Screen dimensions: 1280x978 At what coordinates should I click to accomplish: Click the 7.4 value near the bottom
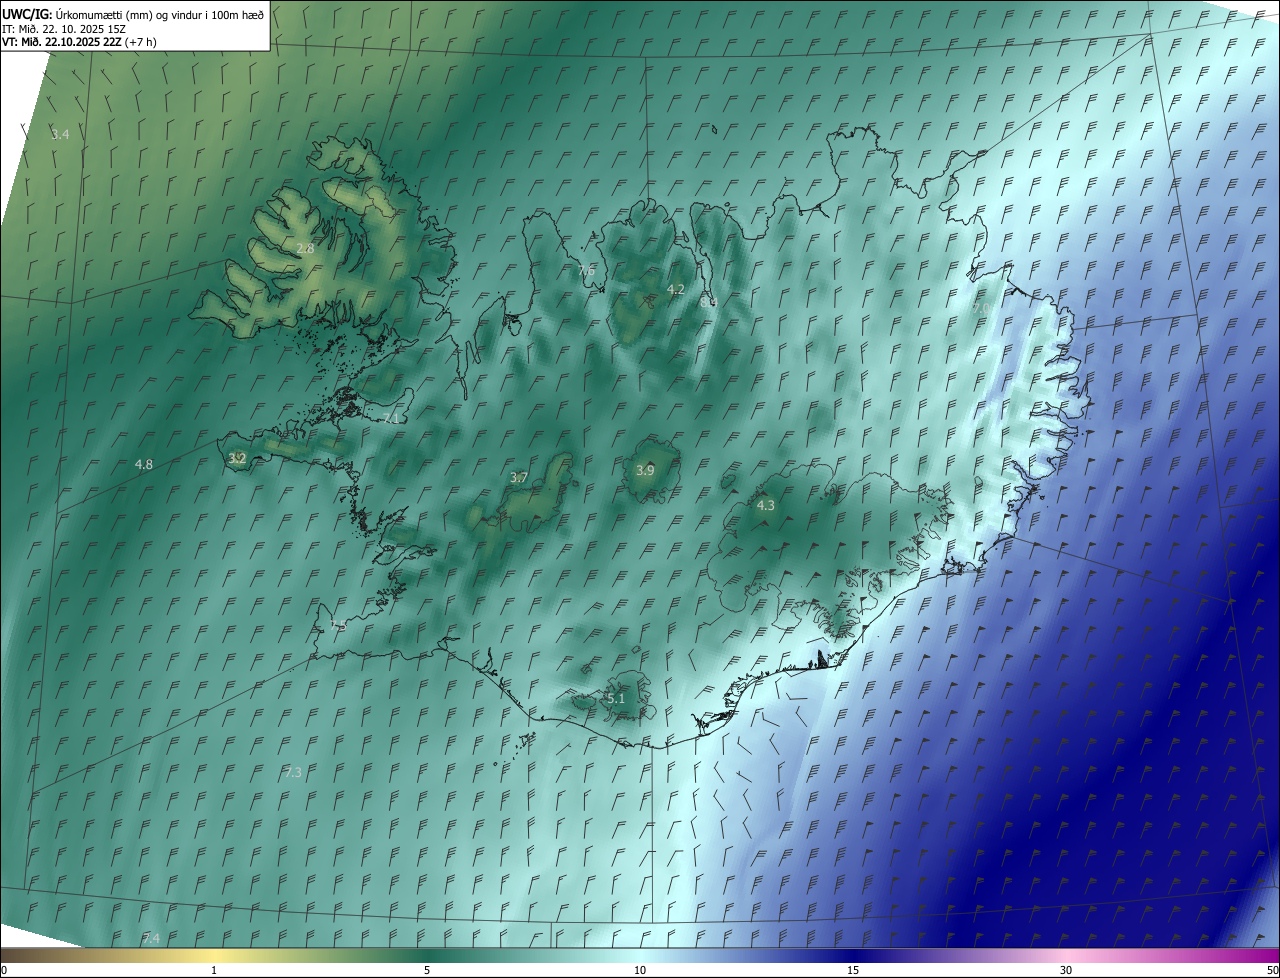click(x=151, y=938)
